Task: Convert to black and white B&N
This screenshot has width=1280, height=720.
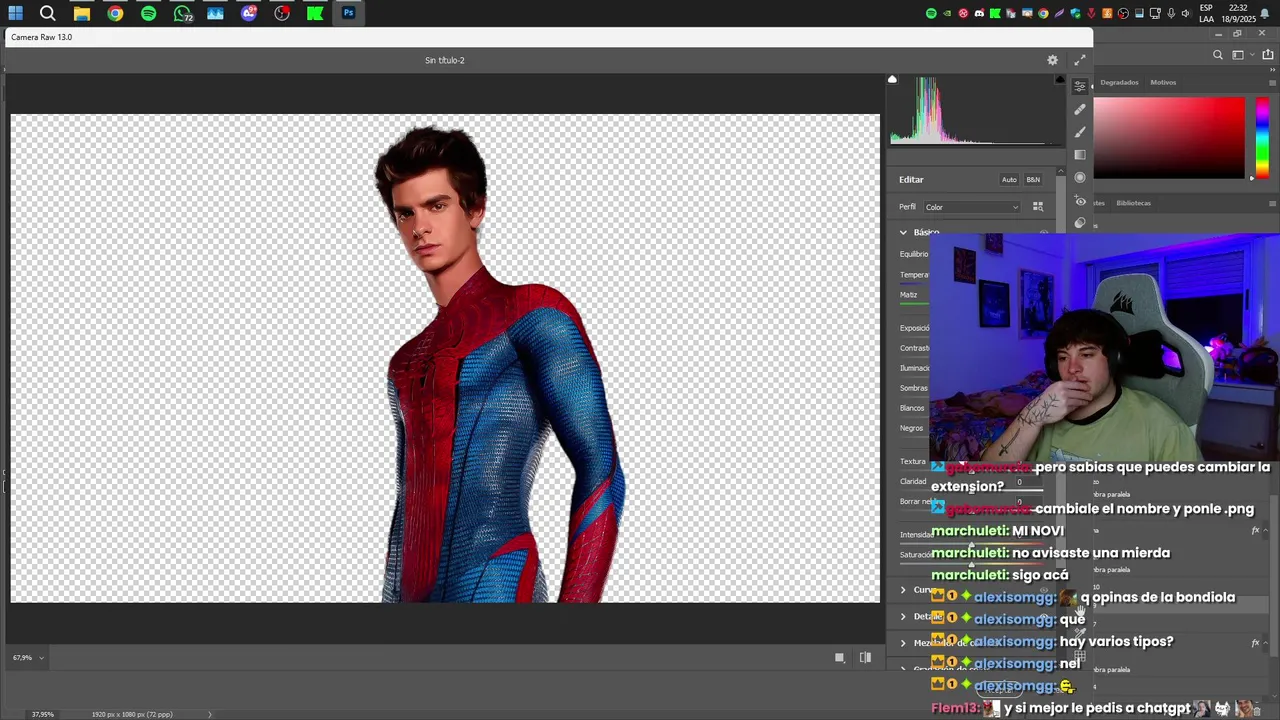Action: pyautogui.click(x=1033, y=180)
